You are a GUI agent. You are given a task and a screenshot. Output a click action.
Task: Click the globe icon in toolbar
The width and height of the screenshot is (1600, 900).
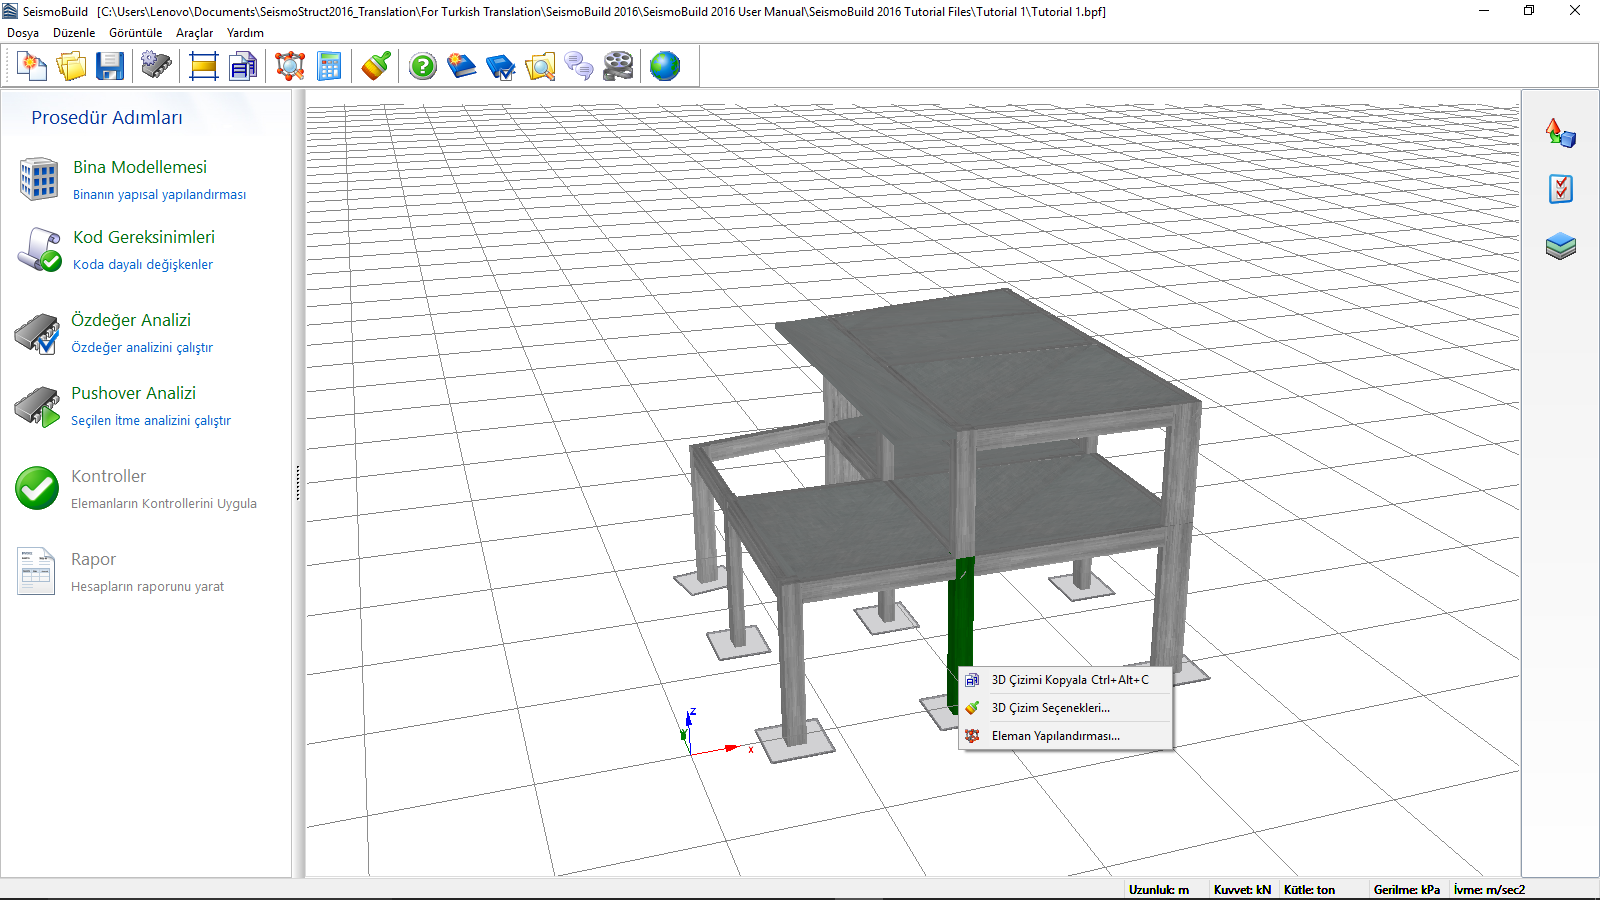click(x=664, y=67)
